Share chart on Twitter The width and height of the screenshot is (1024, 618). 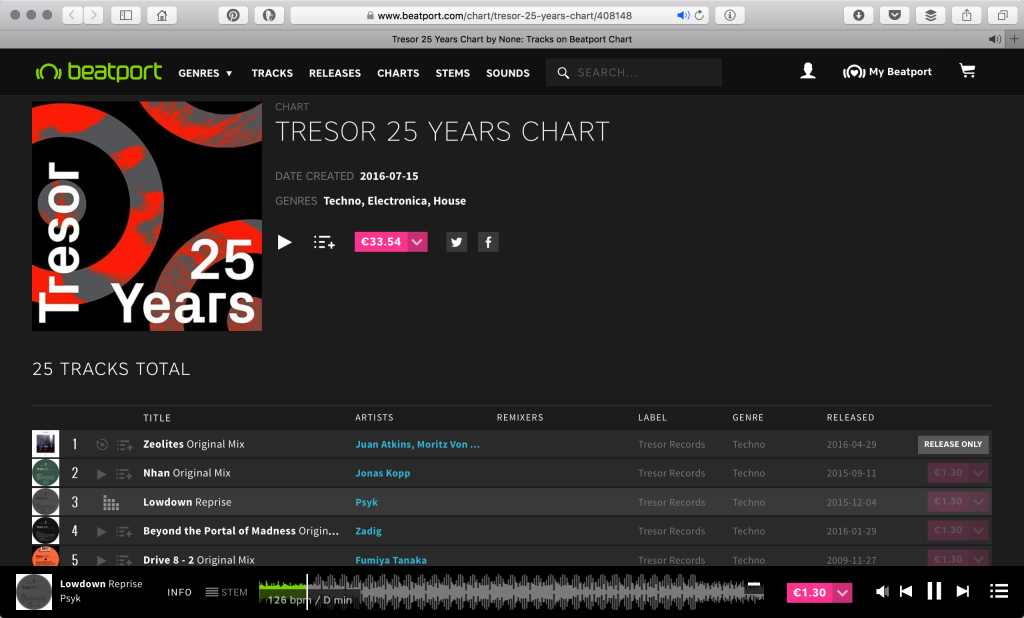tap(457, 242)
